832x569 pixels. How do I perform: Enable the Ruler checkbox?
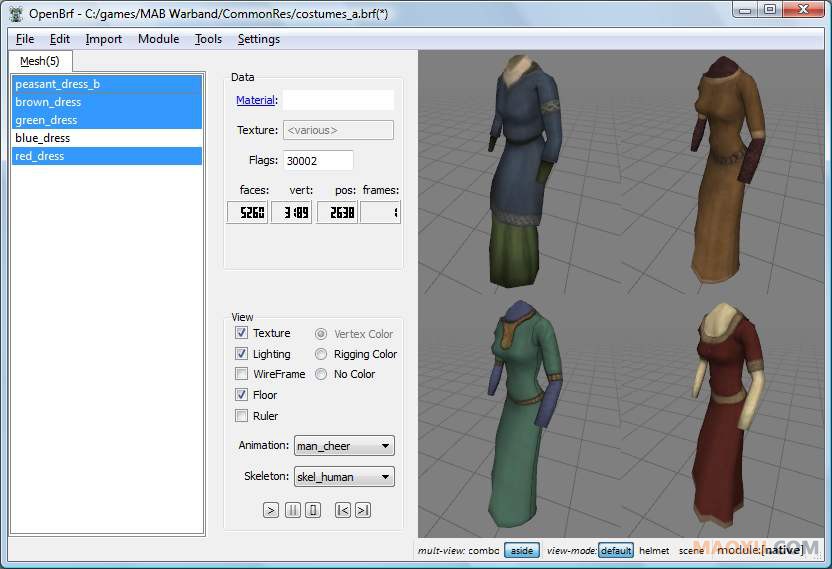coord(241,416)
